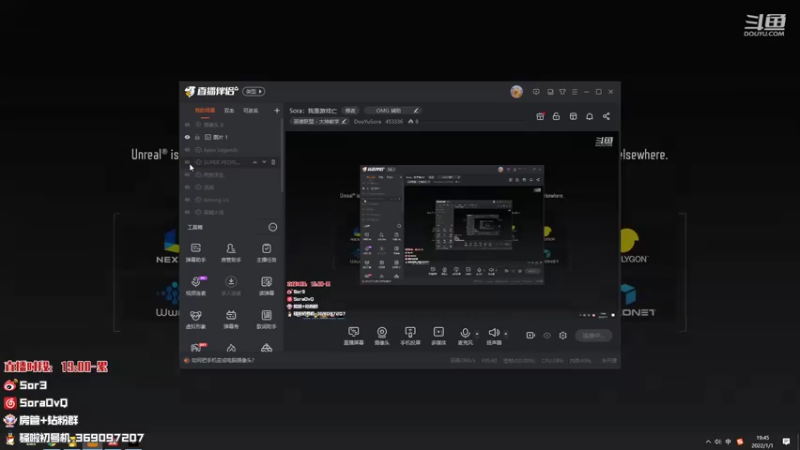Edit the OMG tag with pencil icon
The width and height of the screenshot is (800, 450).
(416, 110)
